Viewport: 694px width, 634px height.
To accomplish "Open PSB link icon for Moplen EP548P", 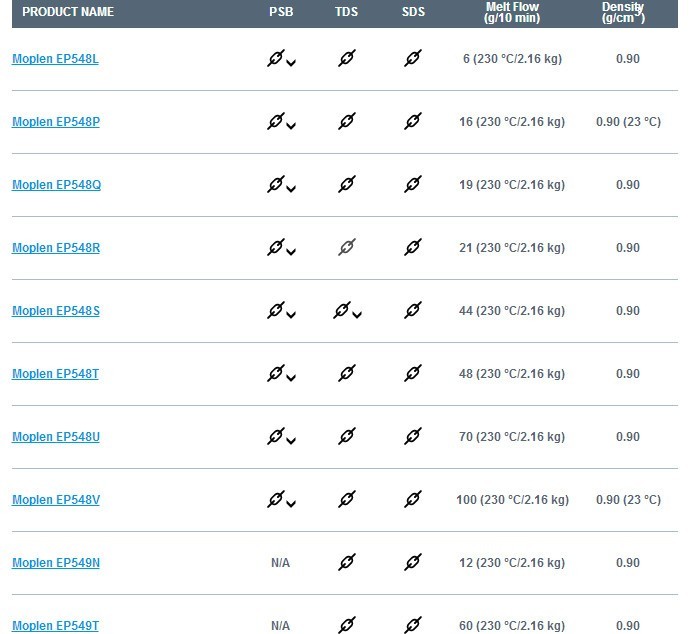I will pyautogui.click(x=275, y=121).
